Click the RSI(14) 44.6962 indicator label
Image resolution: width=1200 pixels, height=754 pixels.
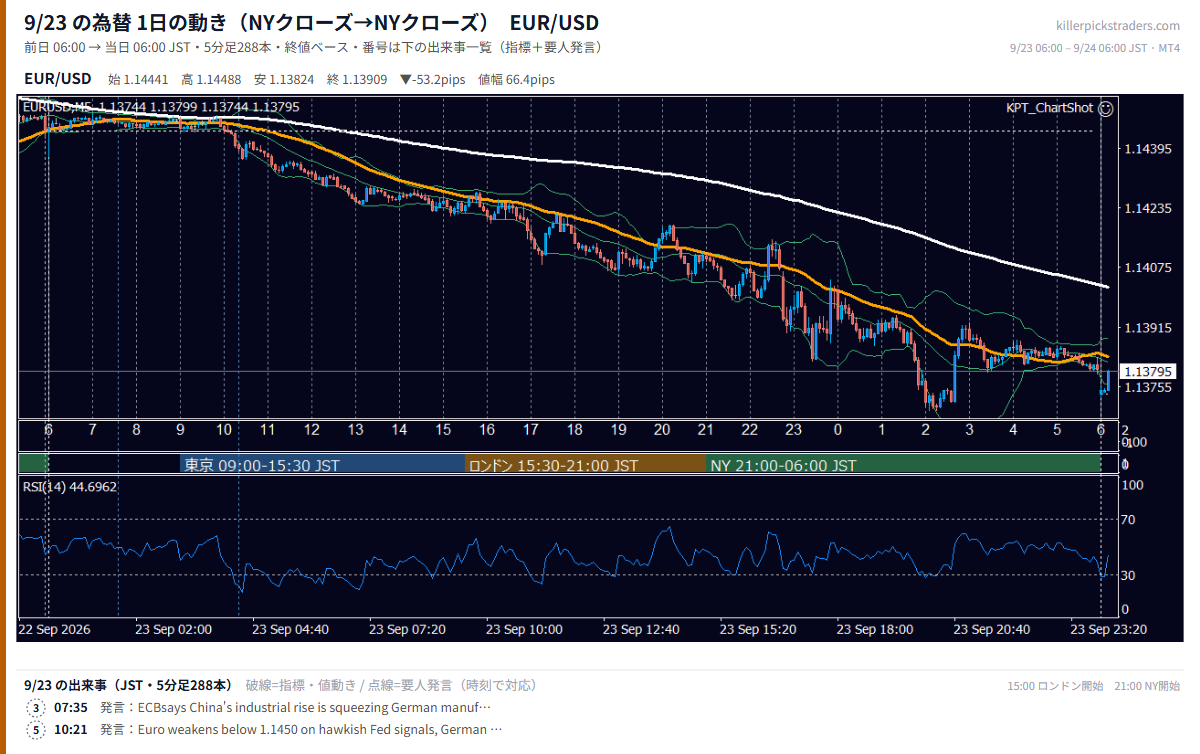[70, 487]
